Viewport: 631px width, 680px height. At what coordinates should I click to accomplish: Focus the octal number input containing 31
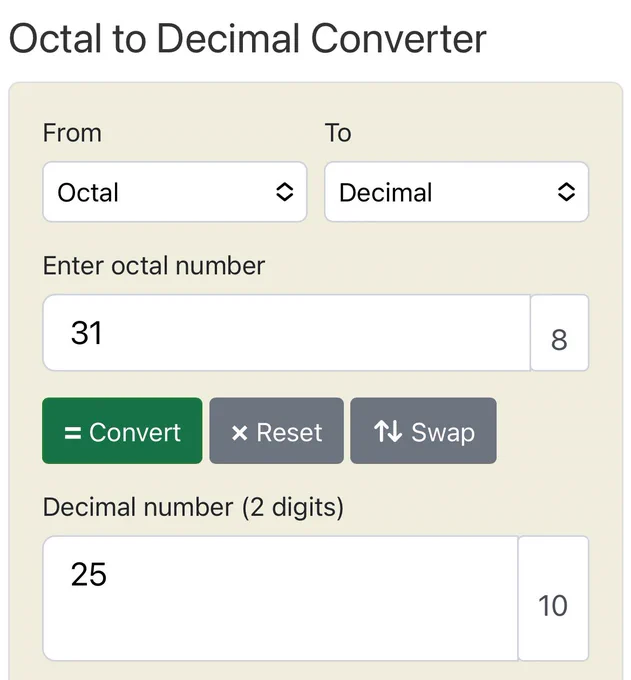pyautogui.click(x=286, y=333)
